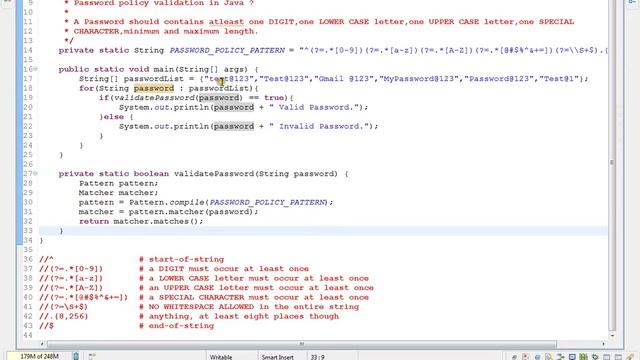Click the comment # start-of-string

(x=182, y=260)
